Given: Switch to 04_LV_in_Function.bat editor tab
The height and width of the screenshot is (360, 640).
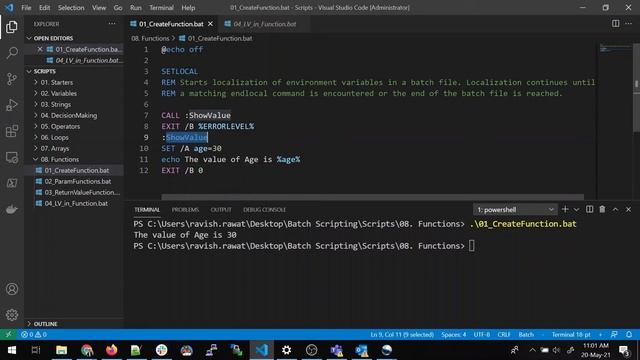Looking at the screenshot, I should 264,24.
